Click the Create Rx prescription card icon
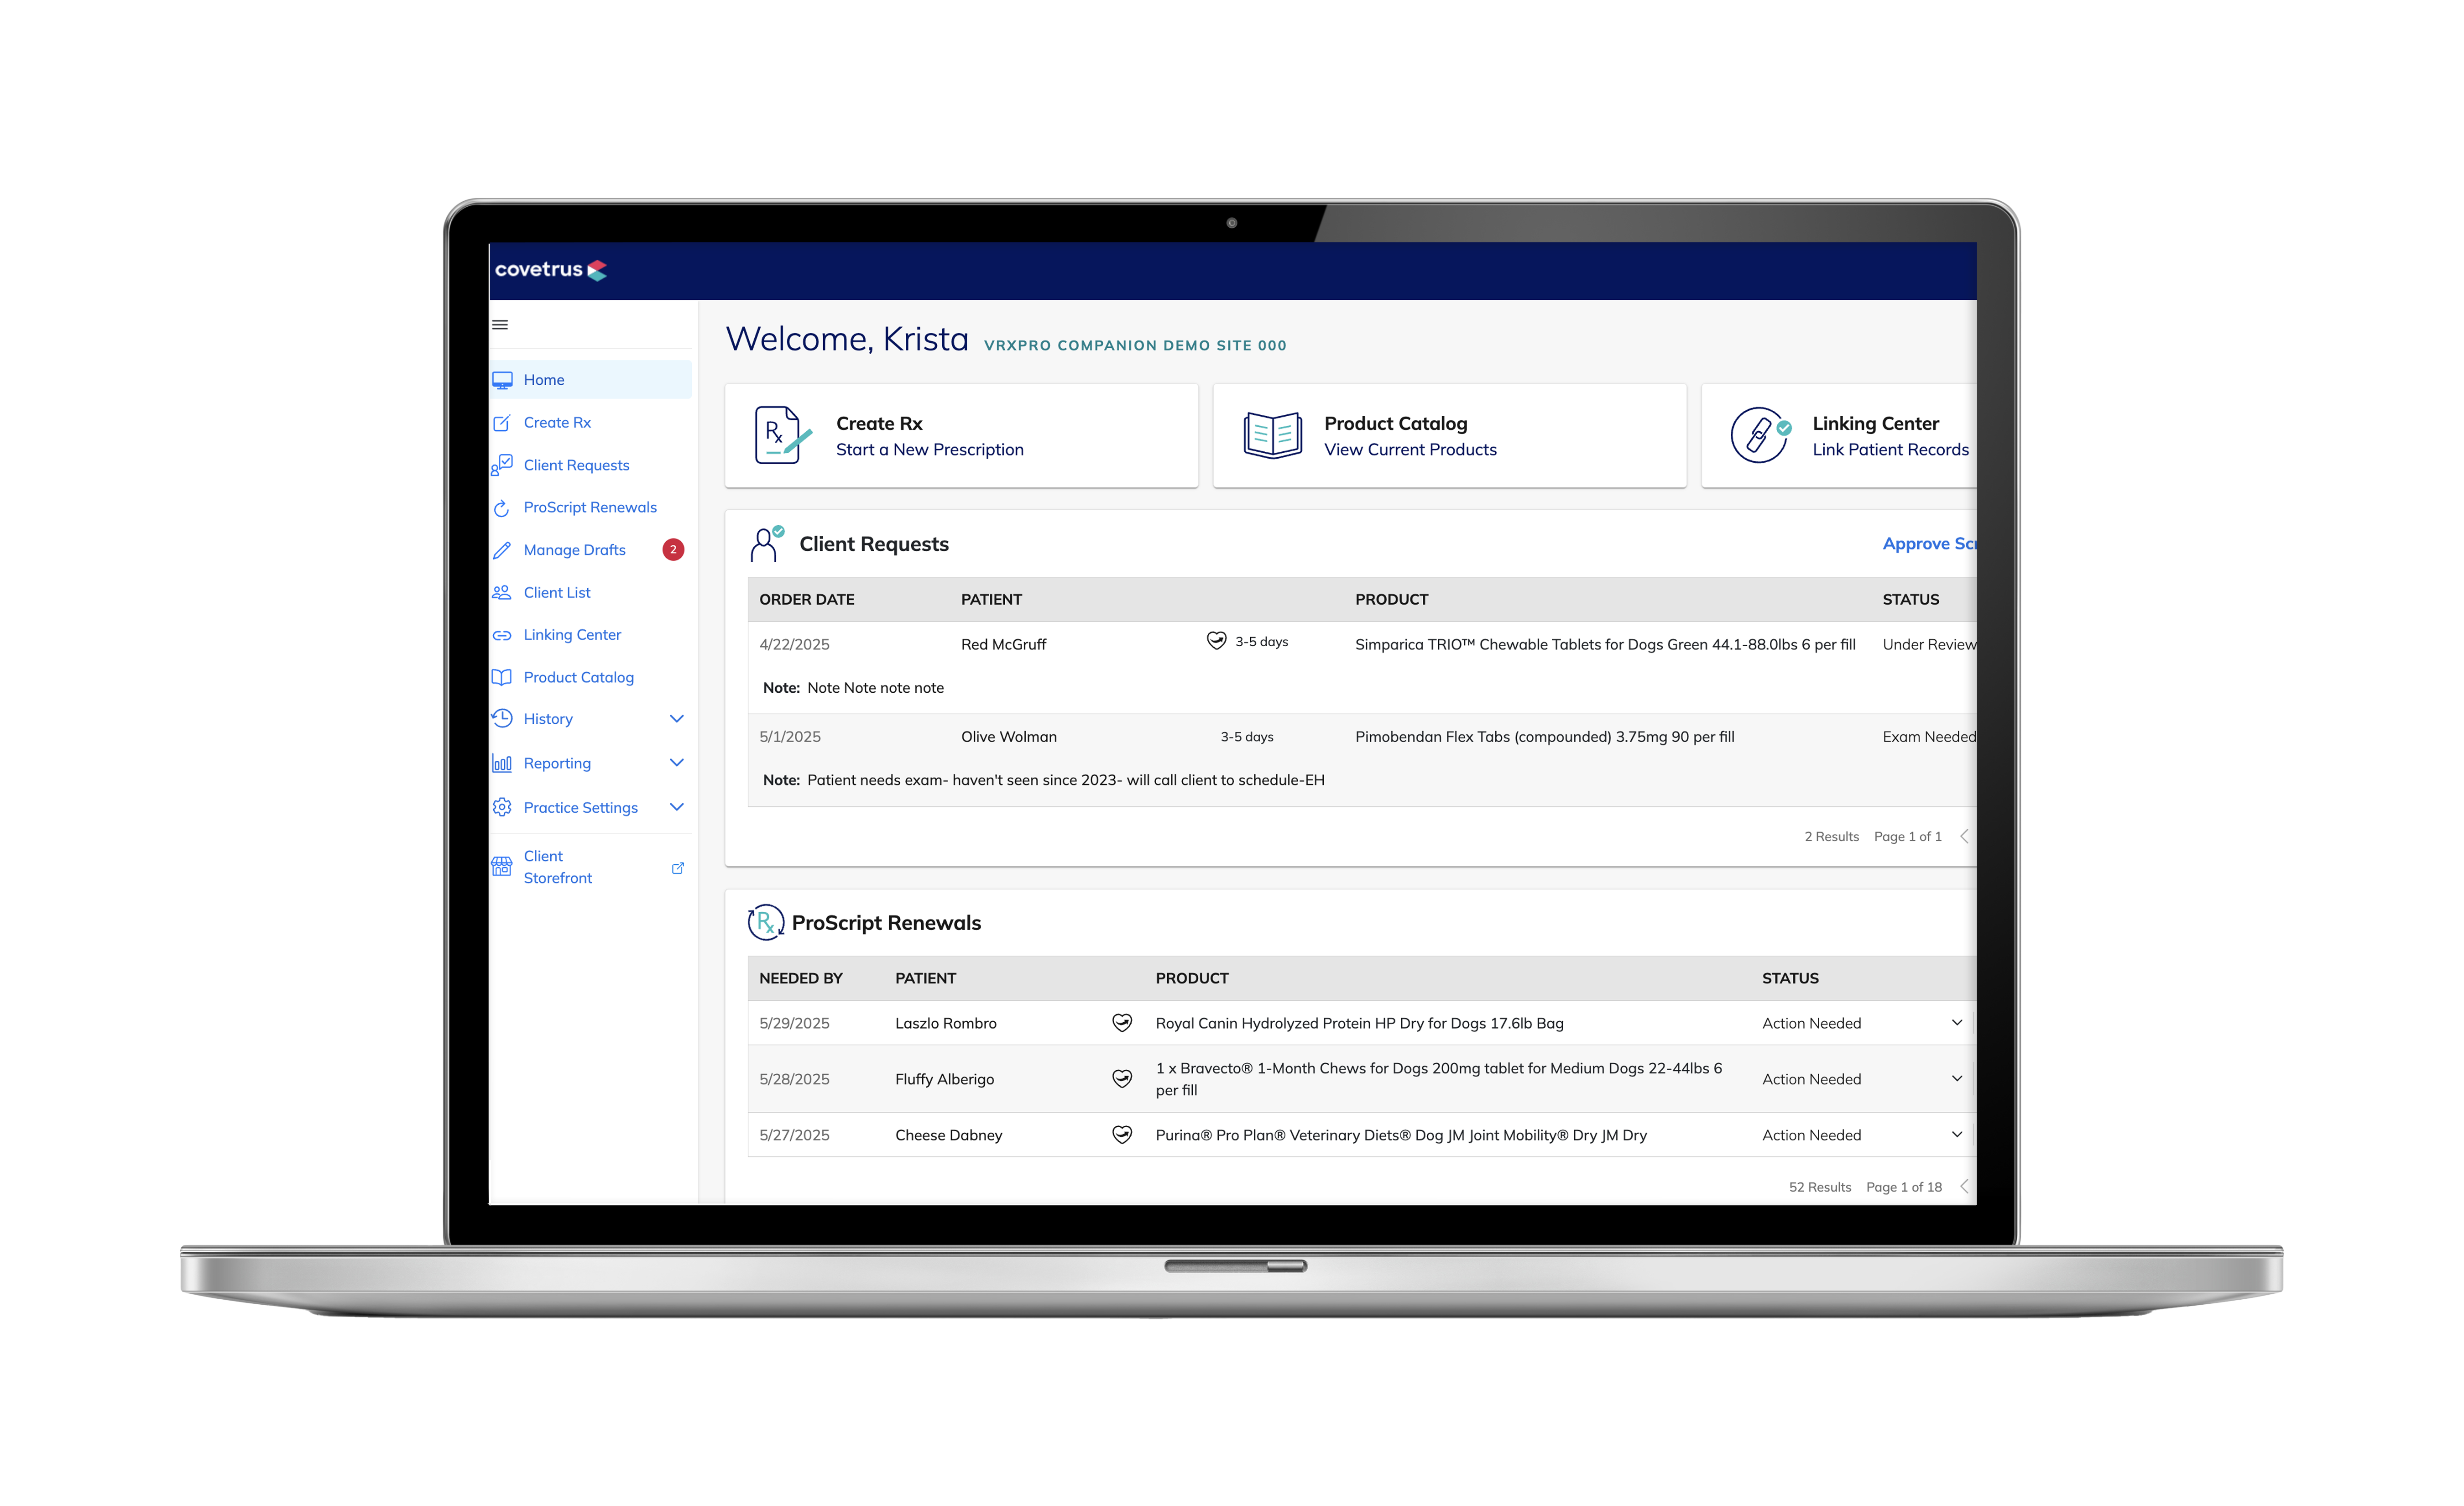The height and width of the screenshot is (1506, 2464). tap(782, 435)
